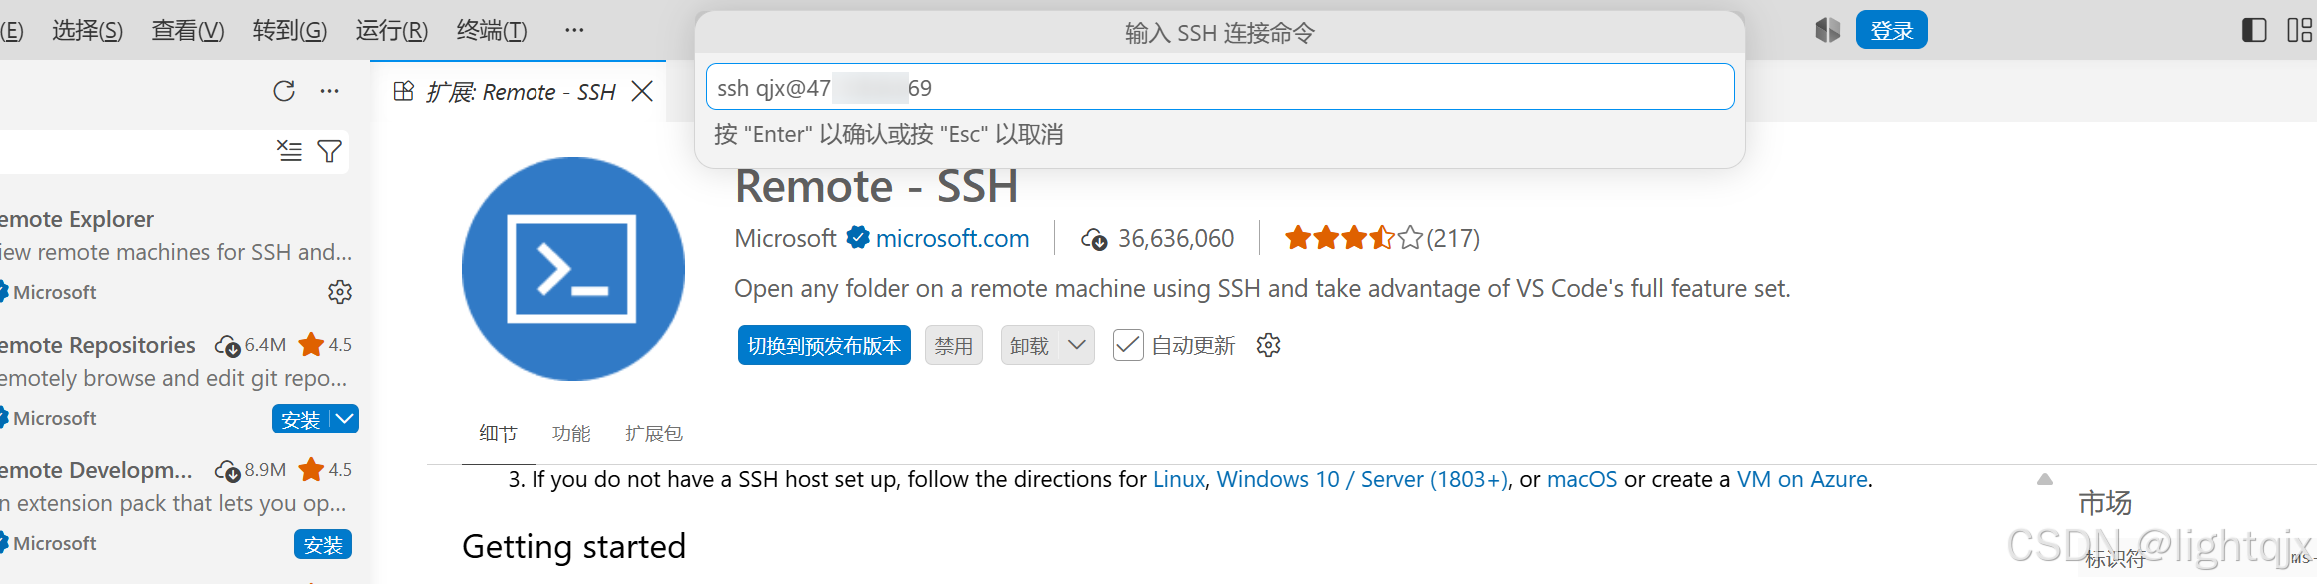Filter extensions with the funnel icon
Screen dimensions: 2317x584
click(329, 151)
